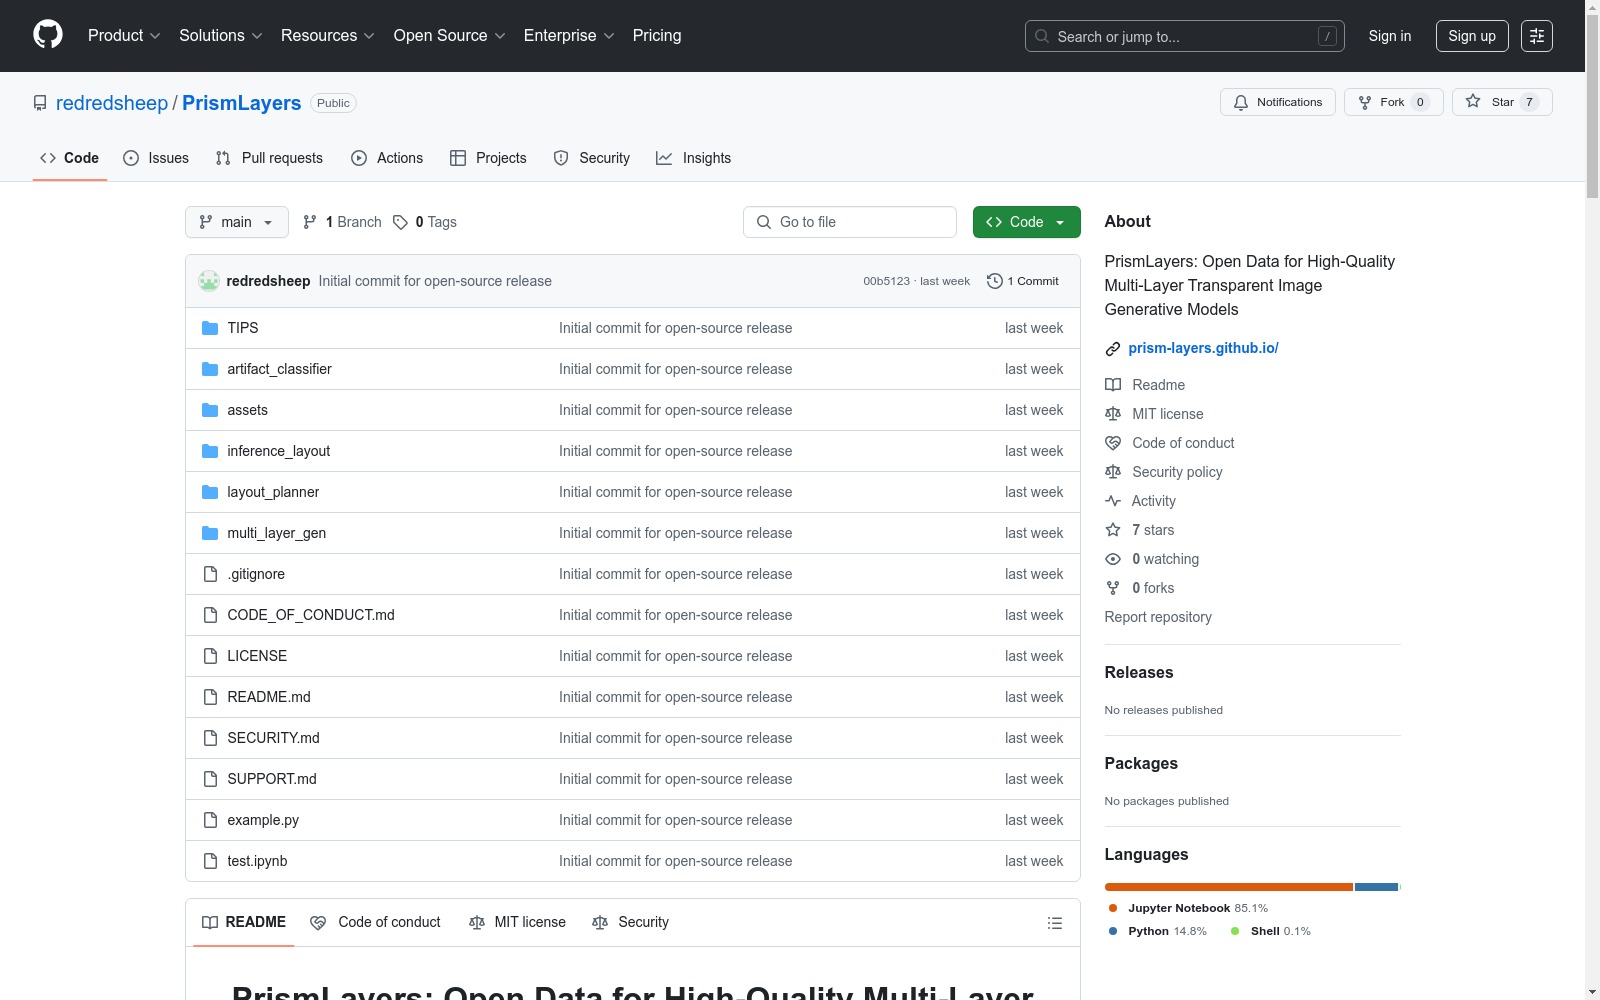1600x1000 pixels.
Task: Open the example.py file
Action: 263,820
